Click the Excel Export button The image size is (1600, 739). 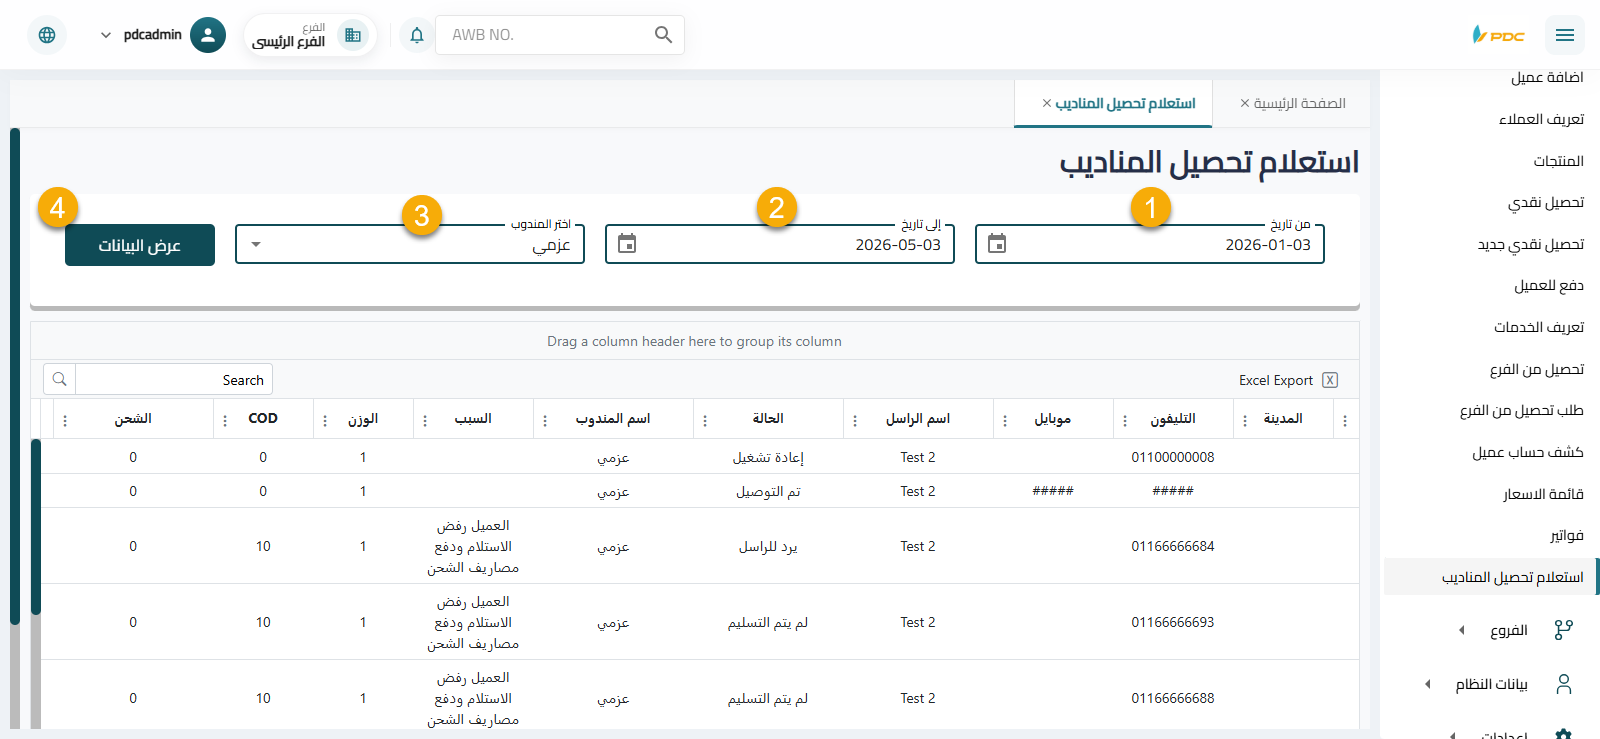pos(1288,380)
